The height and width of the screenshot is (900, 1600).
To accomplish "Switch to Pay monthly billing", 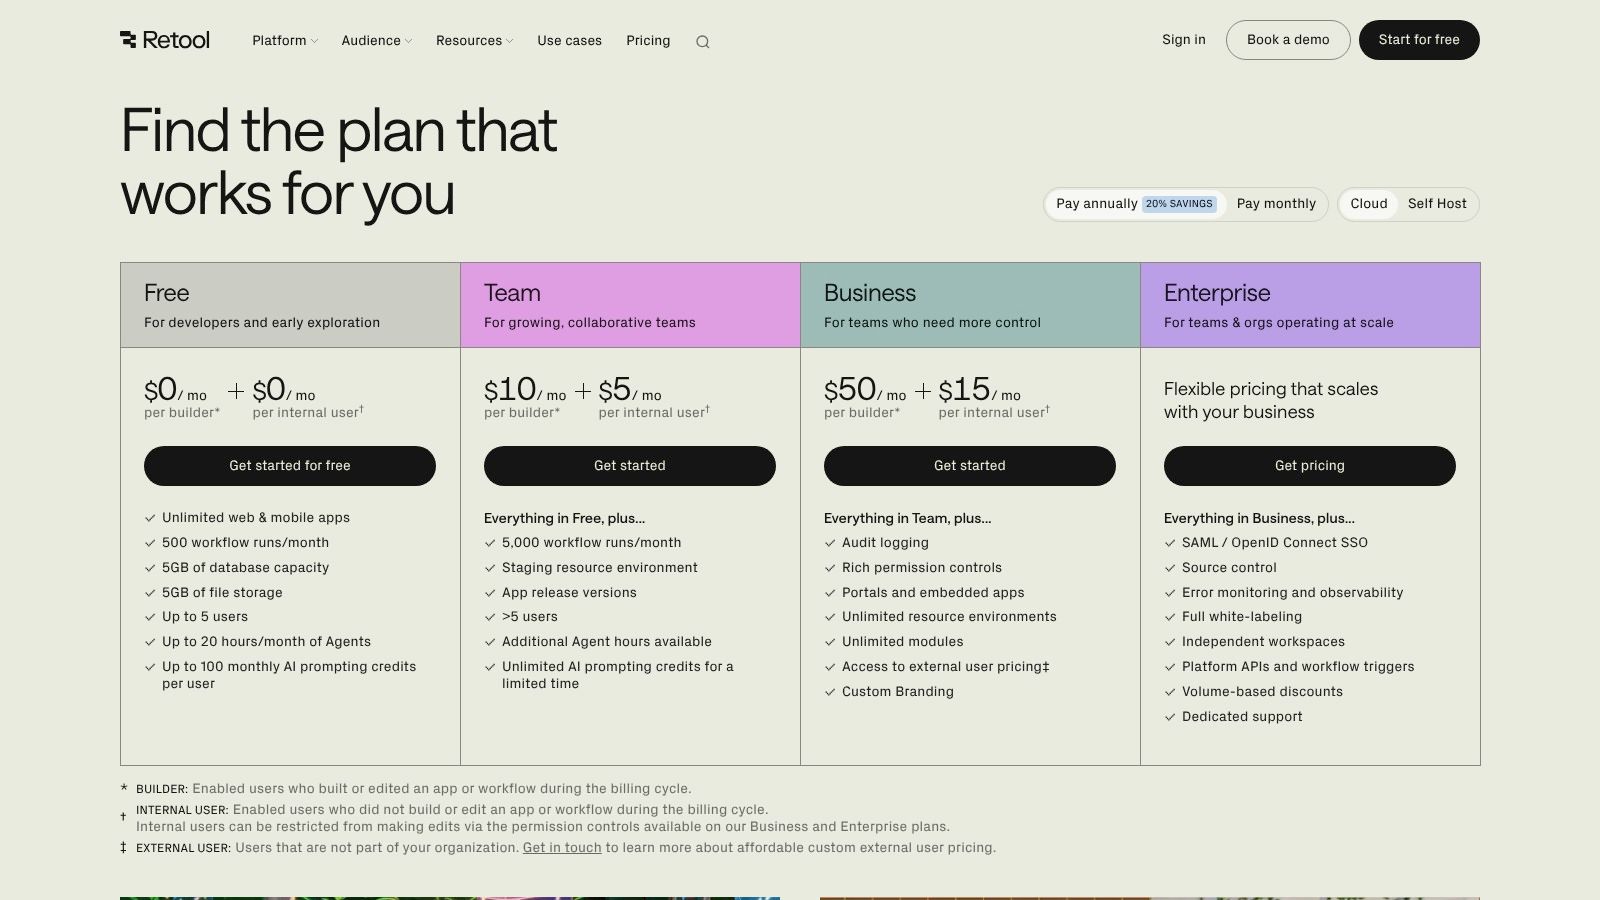I will point(1276,203).
